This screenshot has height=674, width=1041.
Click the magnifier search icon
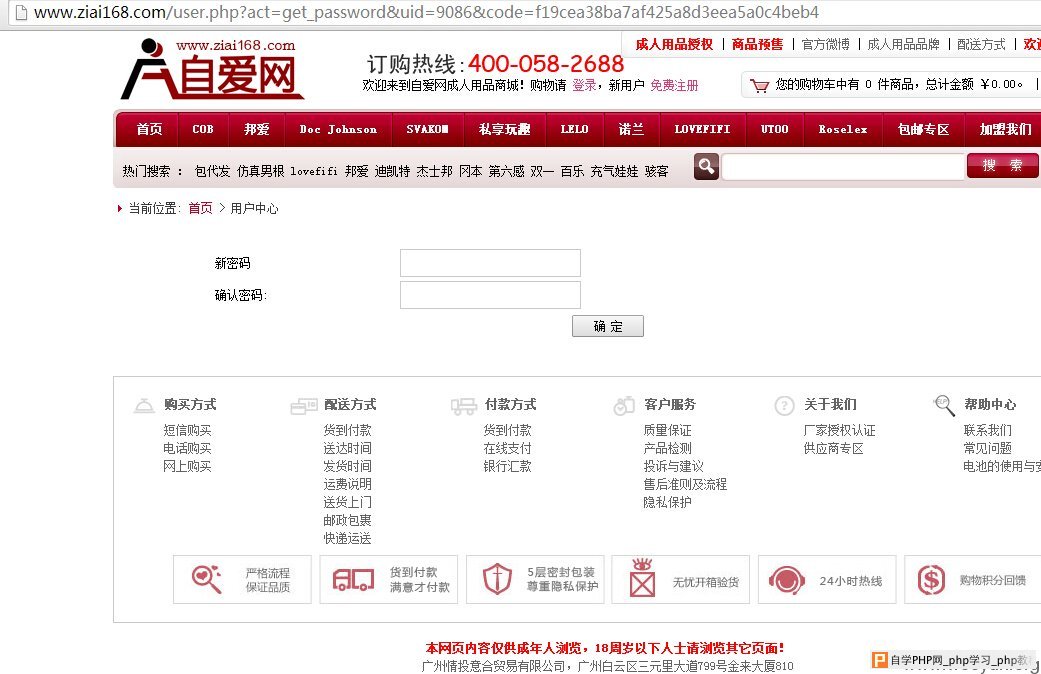click(706, 166)
